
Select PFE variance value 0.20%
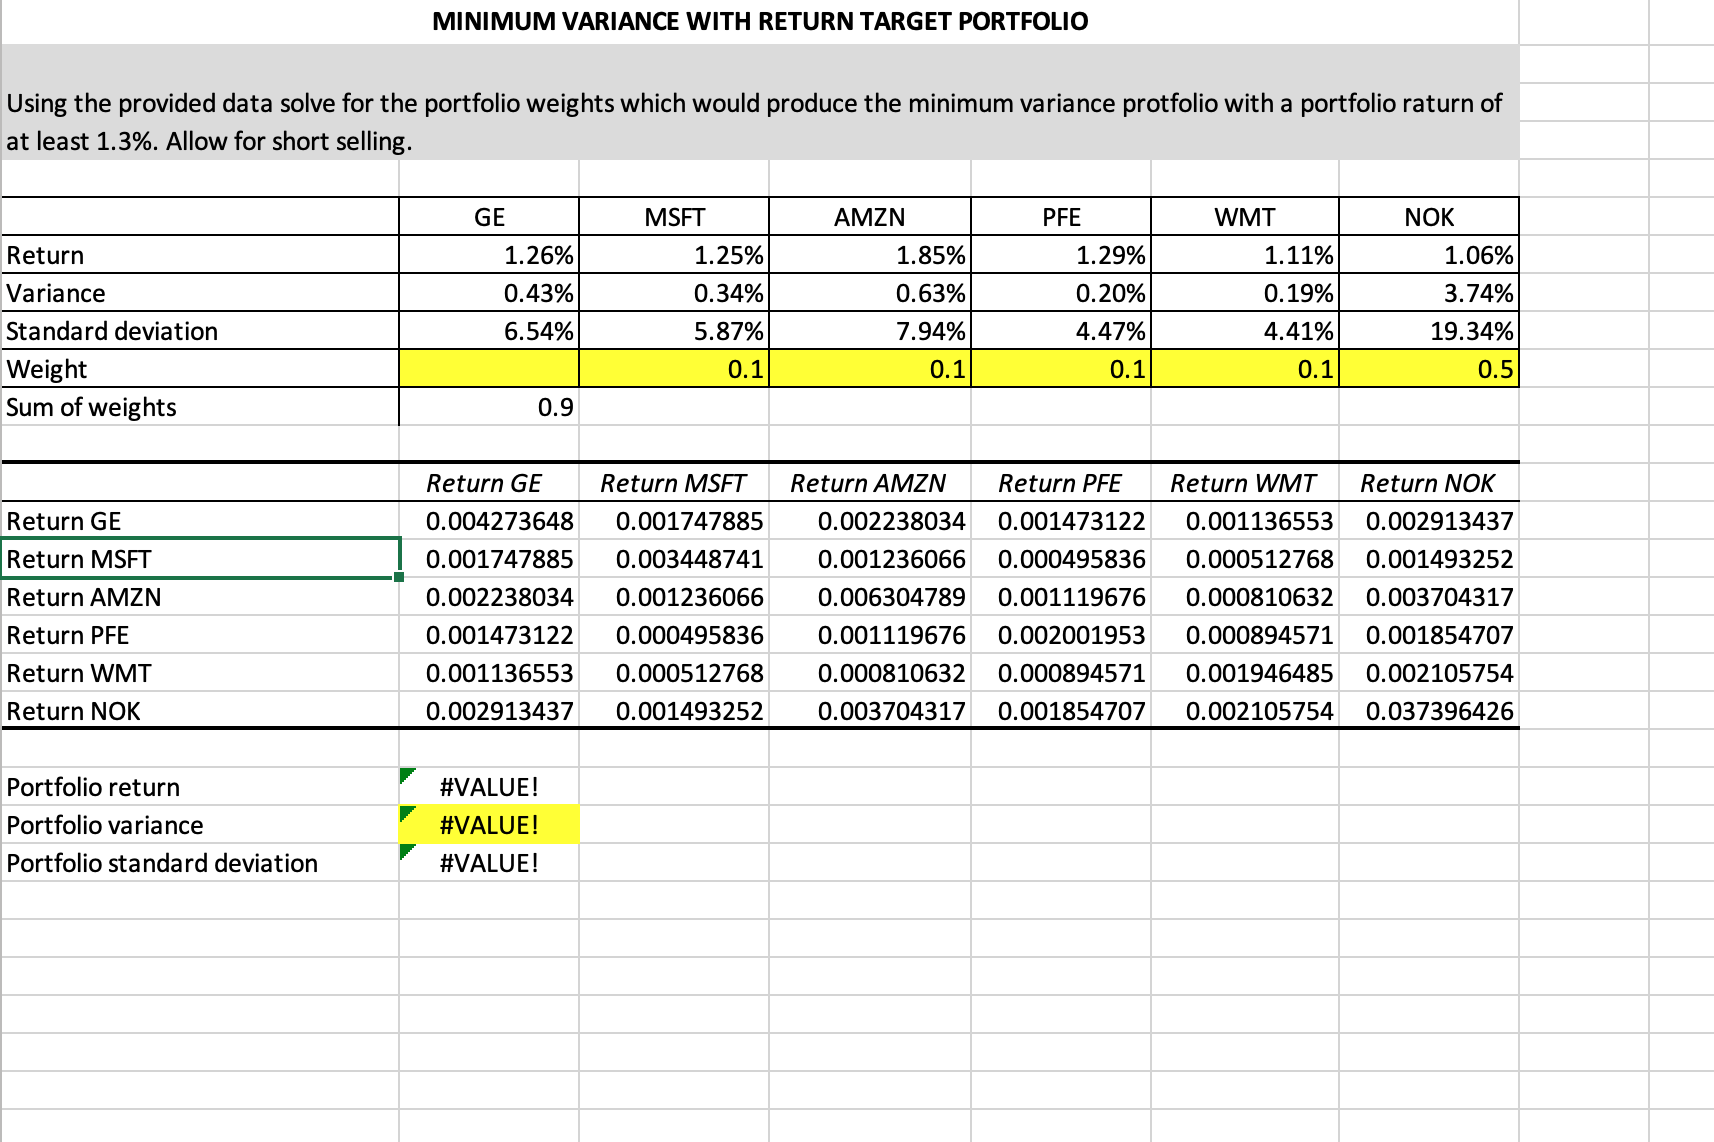(1061, 293)
